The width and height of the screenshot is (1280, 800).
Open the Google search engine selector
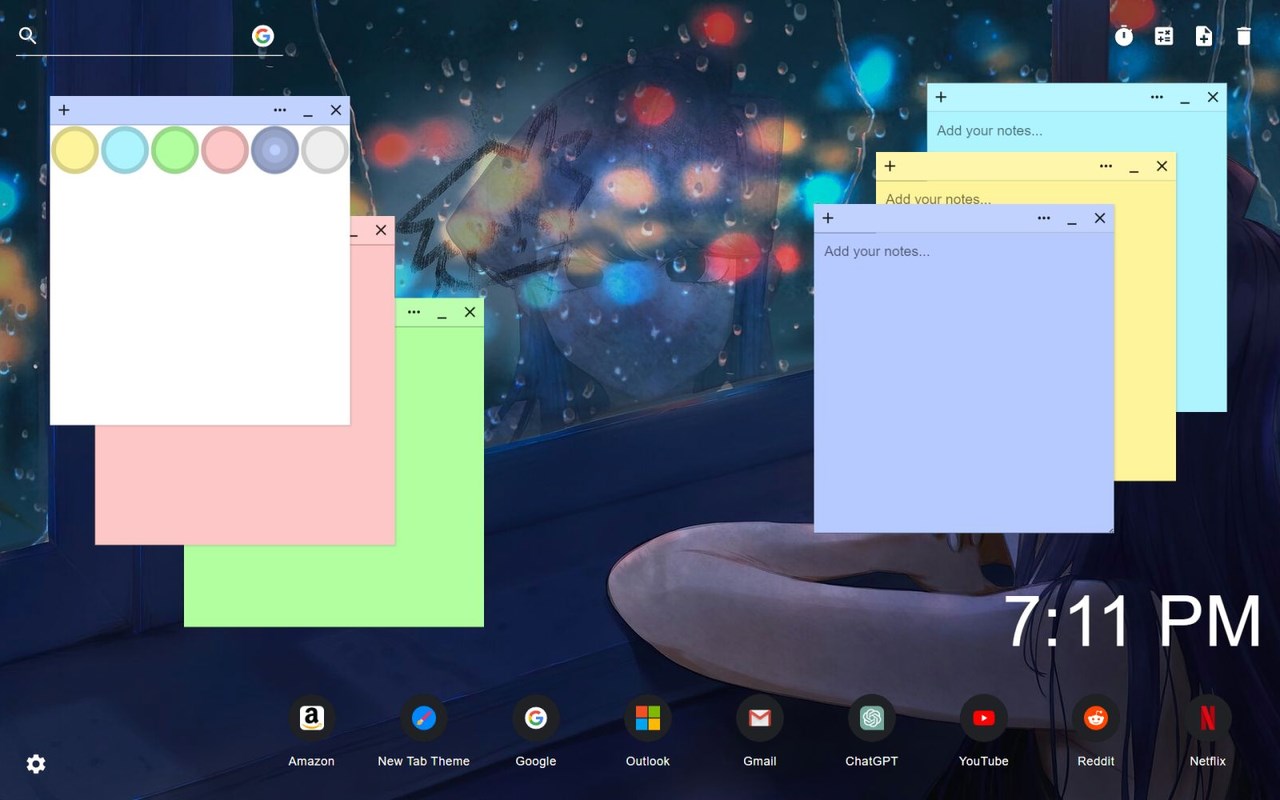(263, 36)
